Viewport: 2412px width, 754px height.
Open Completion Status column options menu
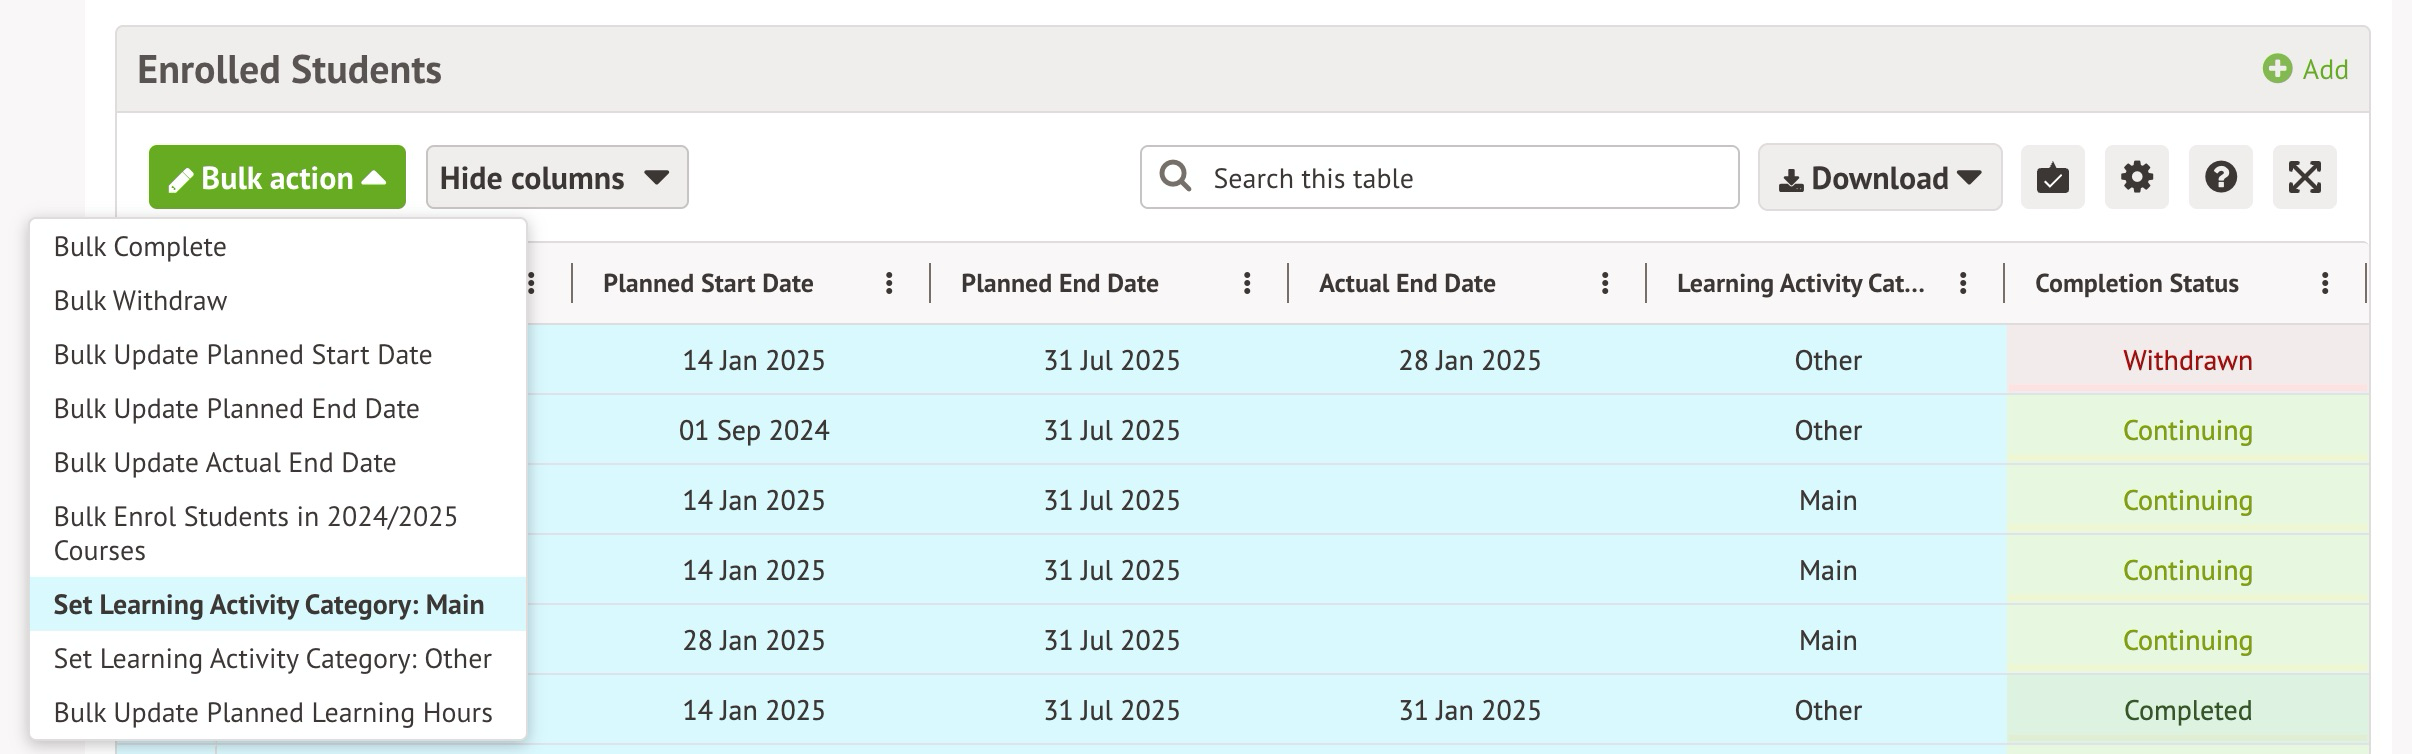[2325, 284]
